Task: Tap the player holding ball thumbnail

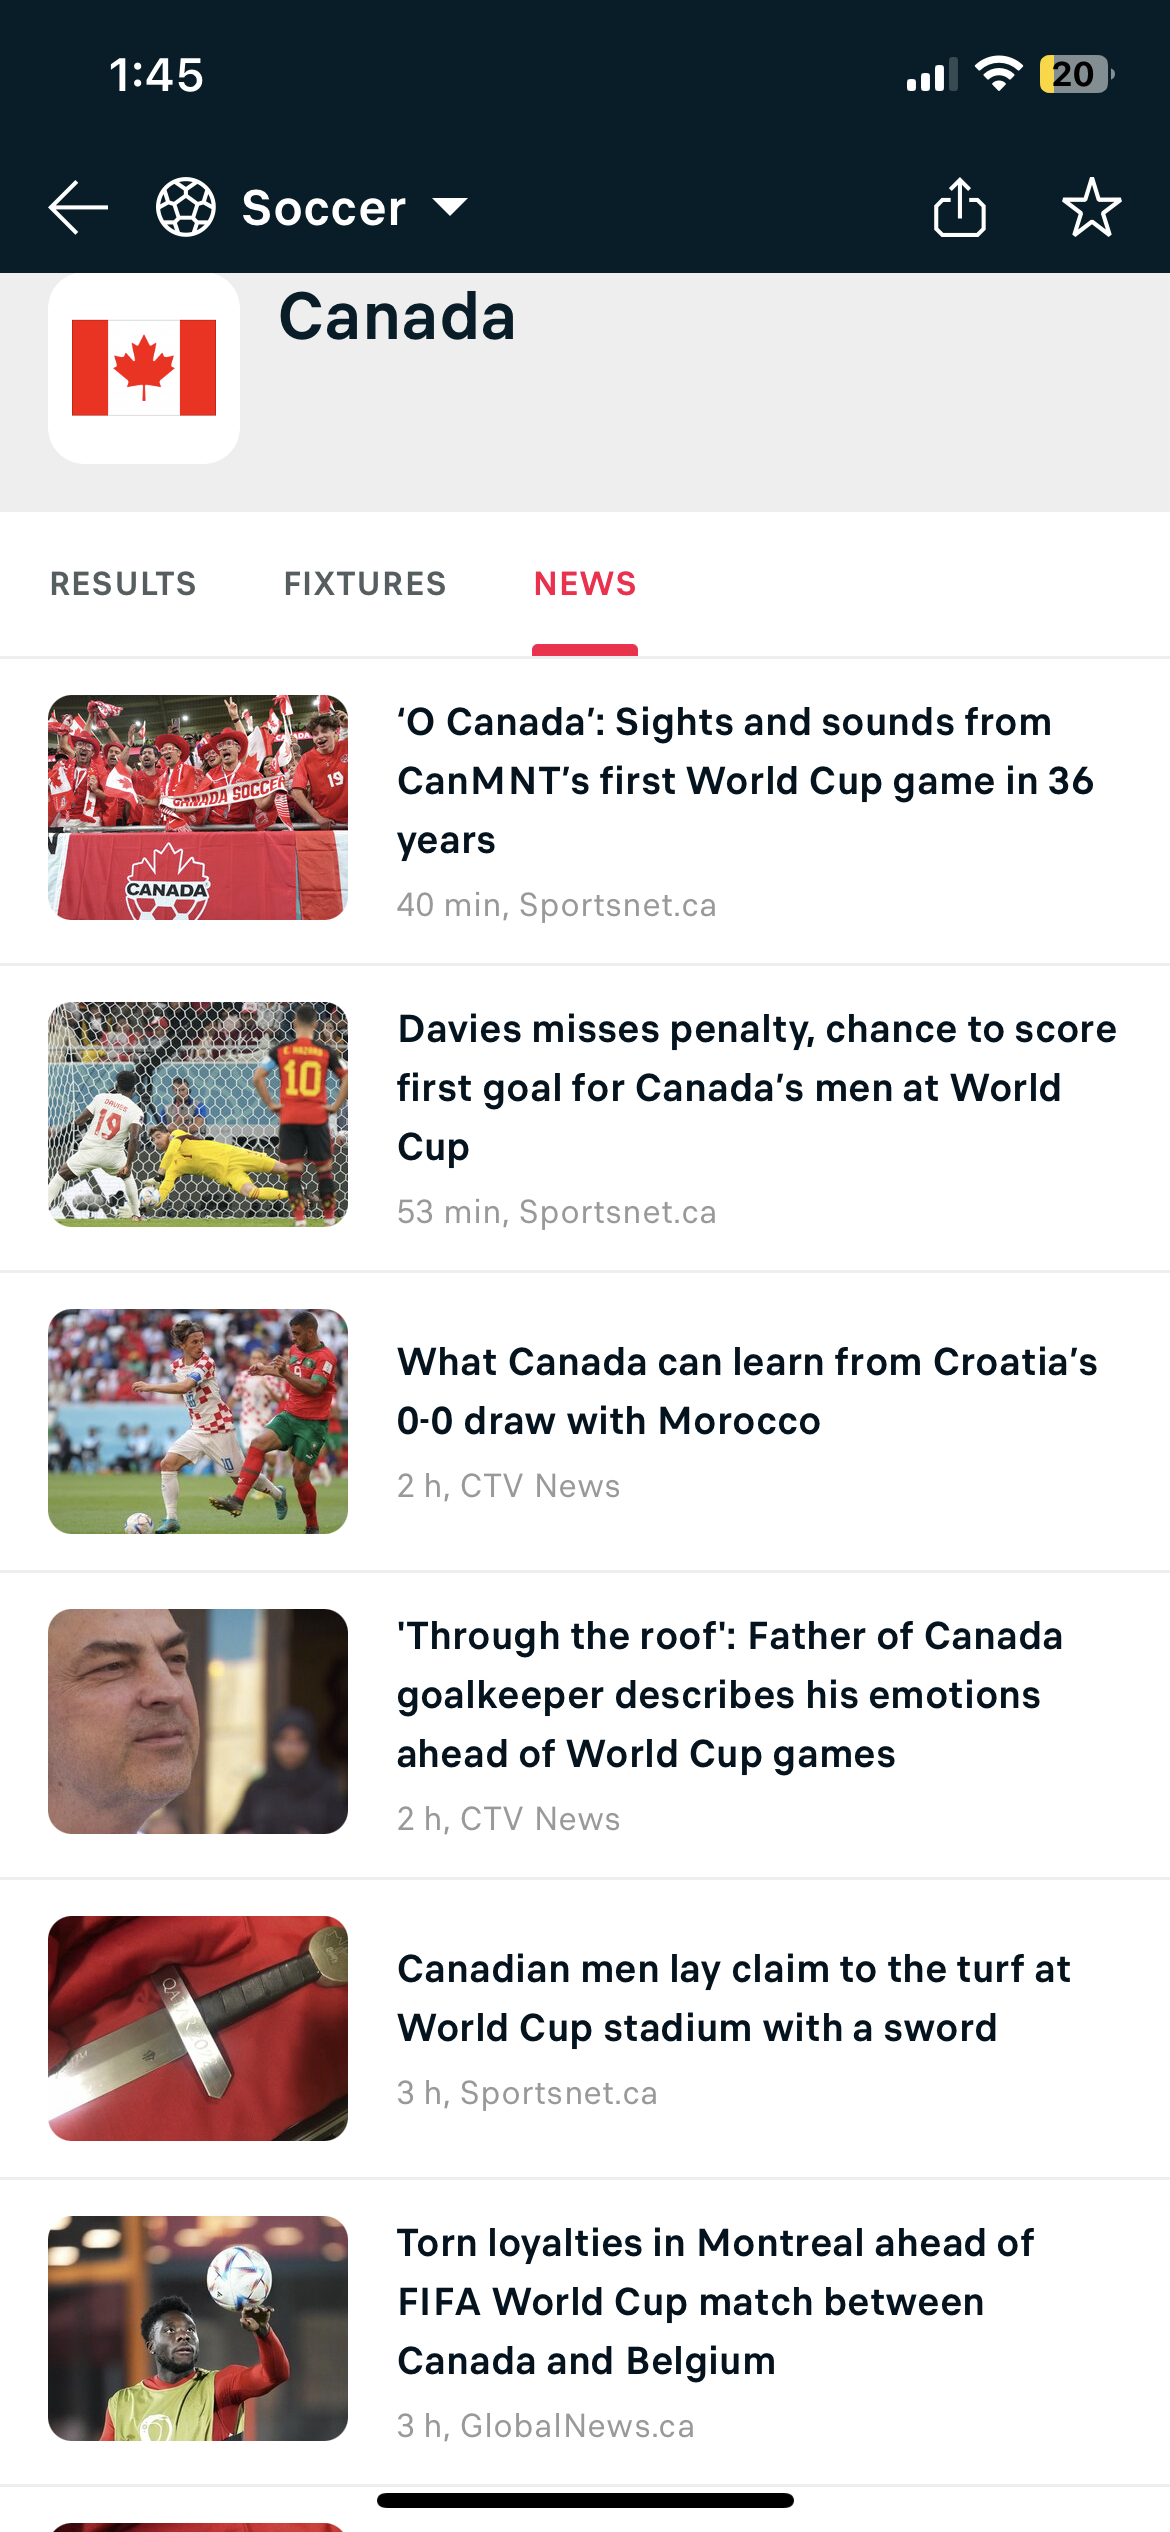Action: (x=198, y=2328)
